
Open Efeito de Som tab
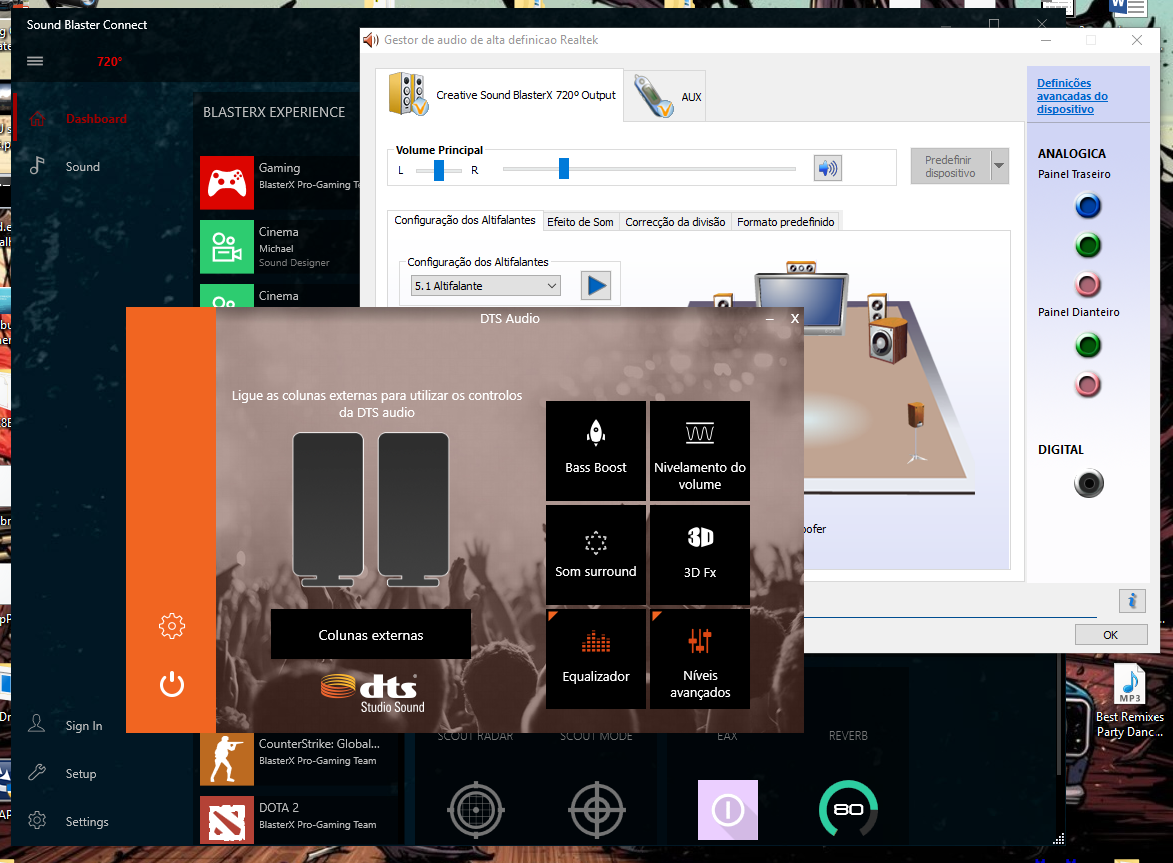580,222
